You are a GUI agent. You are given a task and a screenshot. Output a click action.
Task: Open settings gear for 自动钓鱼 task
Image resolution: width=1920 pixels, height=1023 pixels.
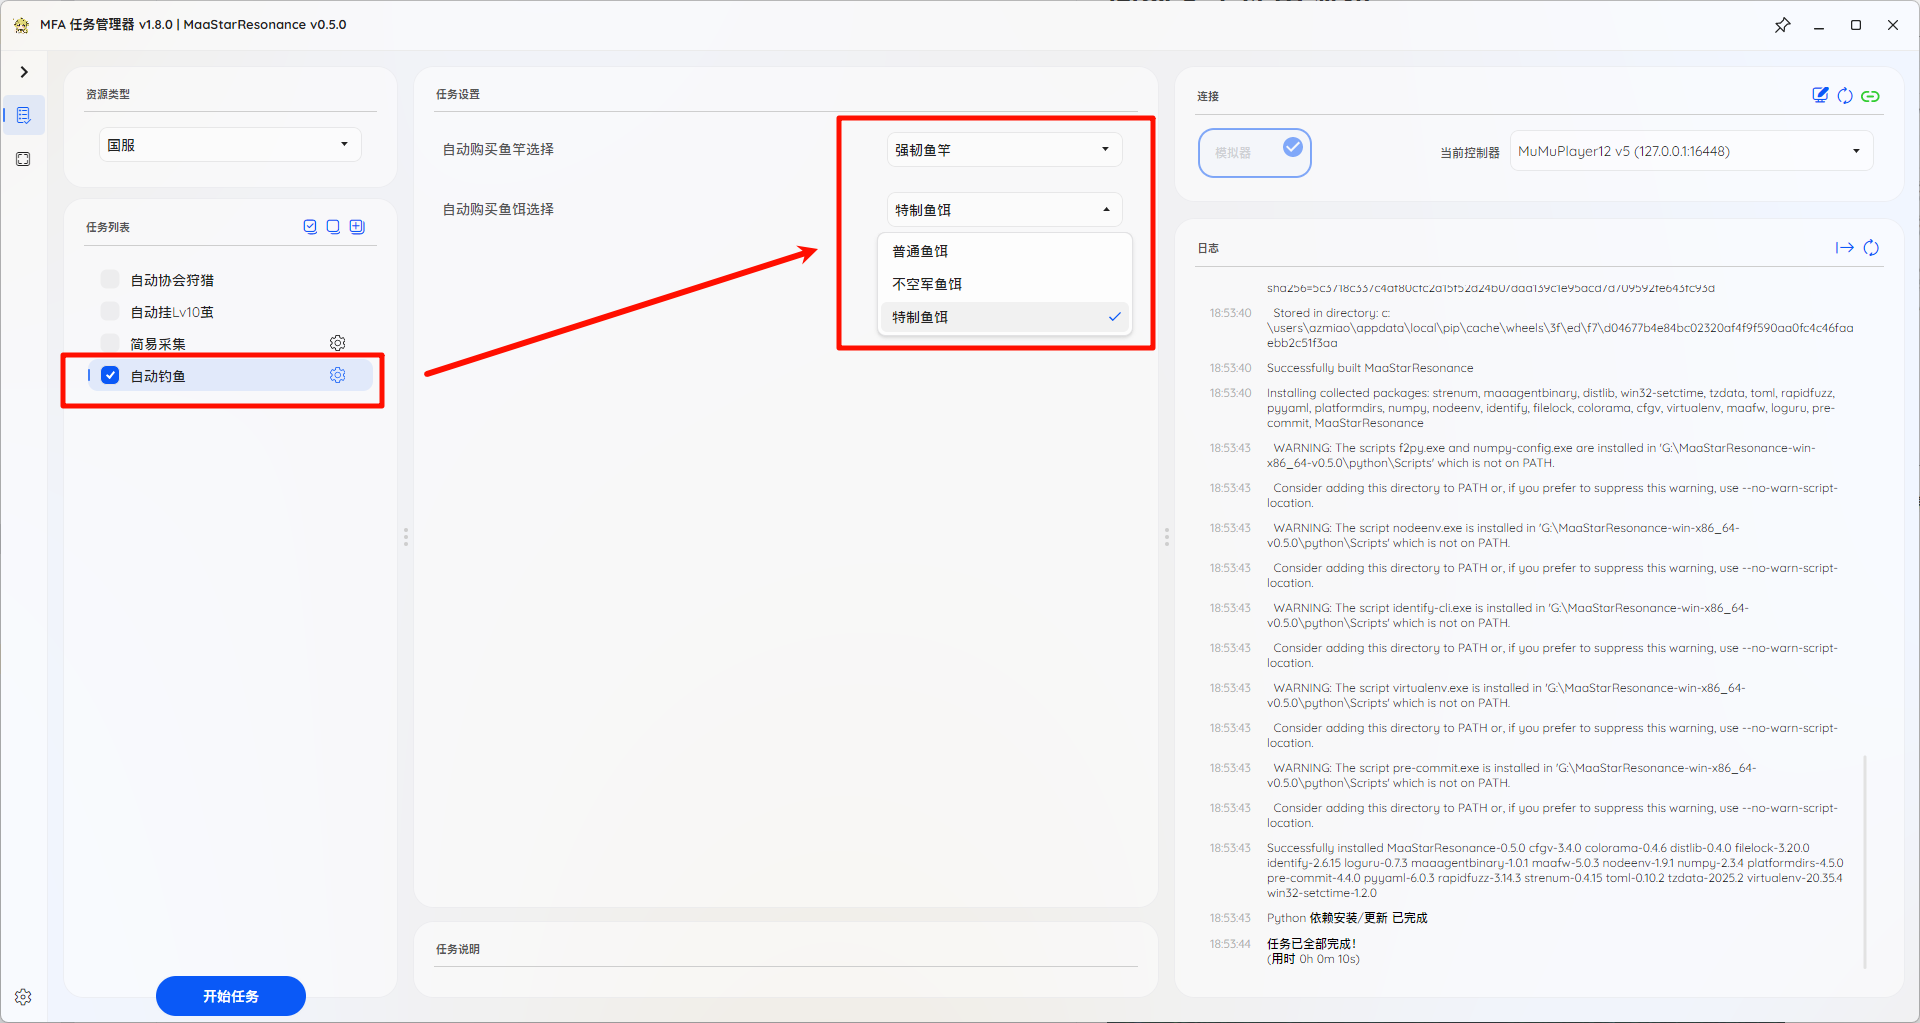[x=338, y=376]
